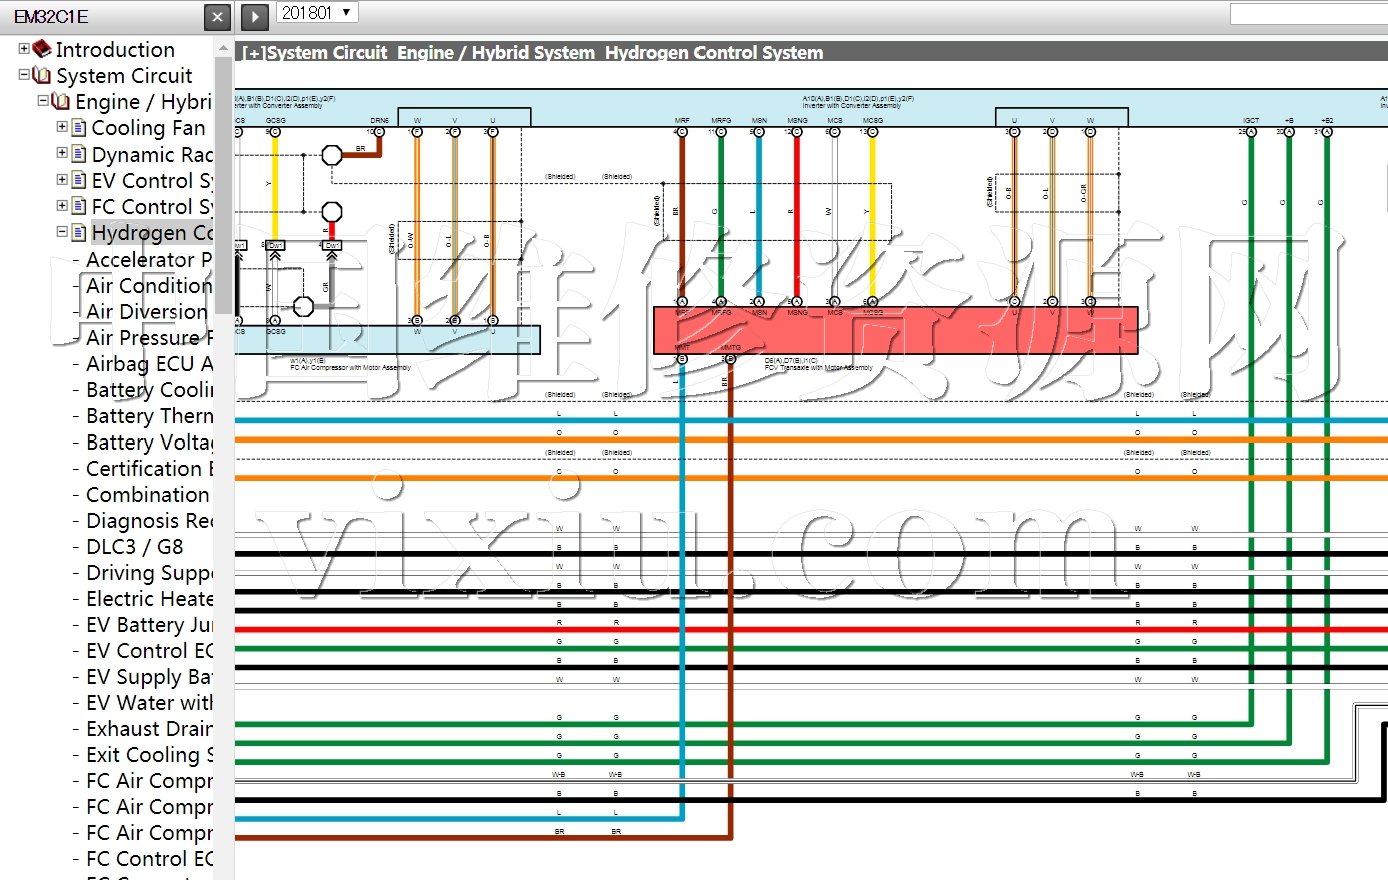Click the search input field at top right

tap(1308, 14)
